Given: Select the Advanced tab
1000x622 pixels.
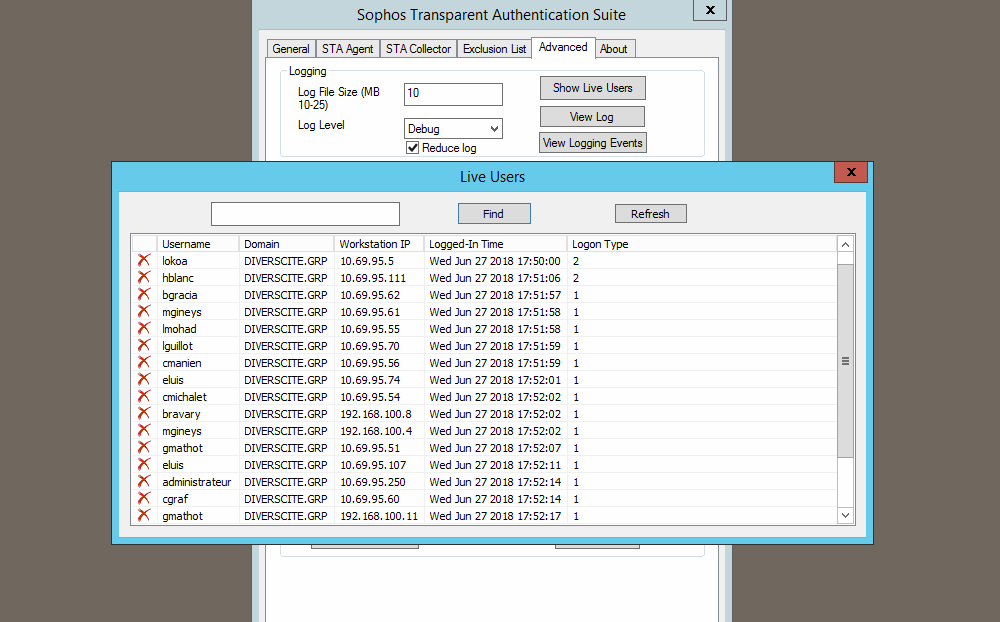Looking at the screenshot, I should (563, 47).
